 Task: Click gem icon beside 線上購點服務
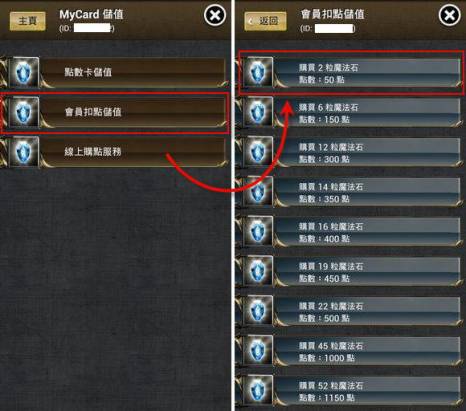click(x=23, y=152)
